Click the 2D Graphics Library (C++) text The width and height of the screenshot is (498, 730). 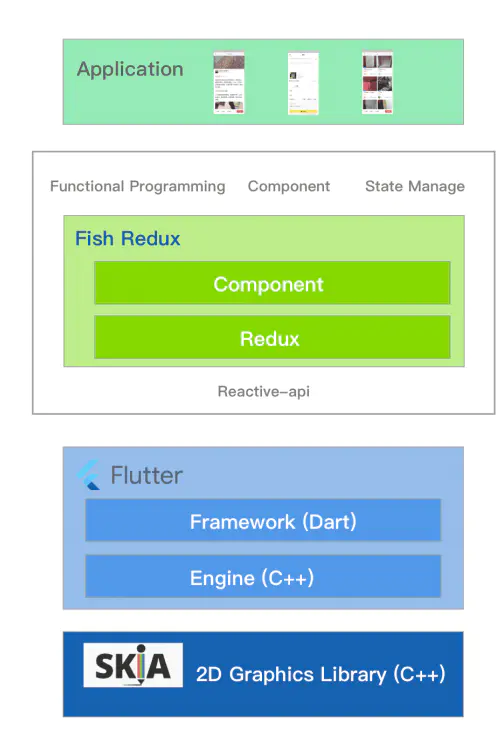click(x=321, y=675)
